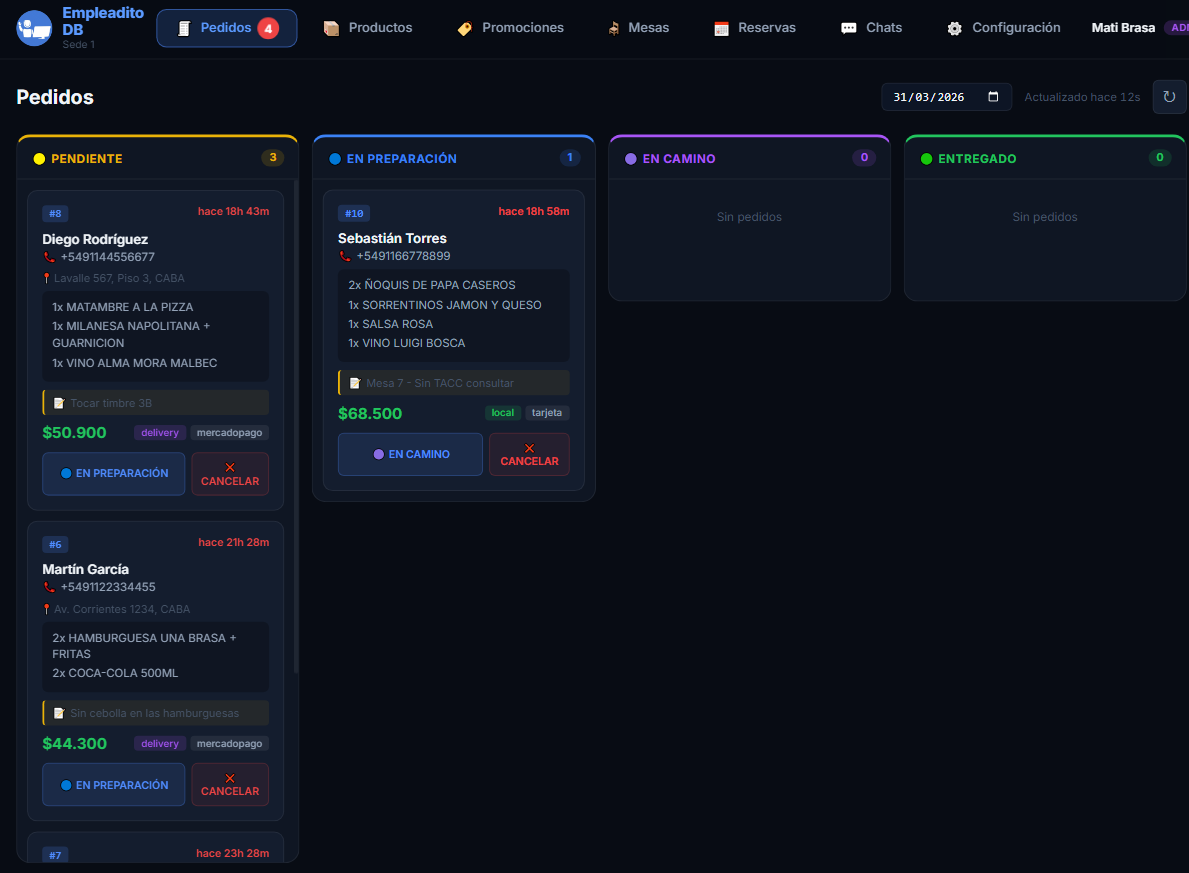Move order #8 to En Preparación
Viewport: 1189px width, 873px height.
point(113,473)
